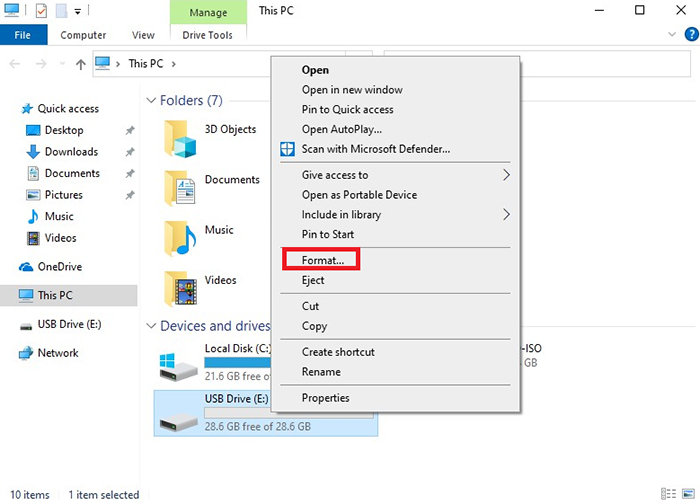This screenshot has width=700, height=504.
Task: Click the USB Drive (E:) capacity bar
Action: [288, 412]
